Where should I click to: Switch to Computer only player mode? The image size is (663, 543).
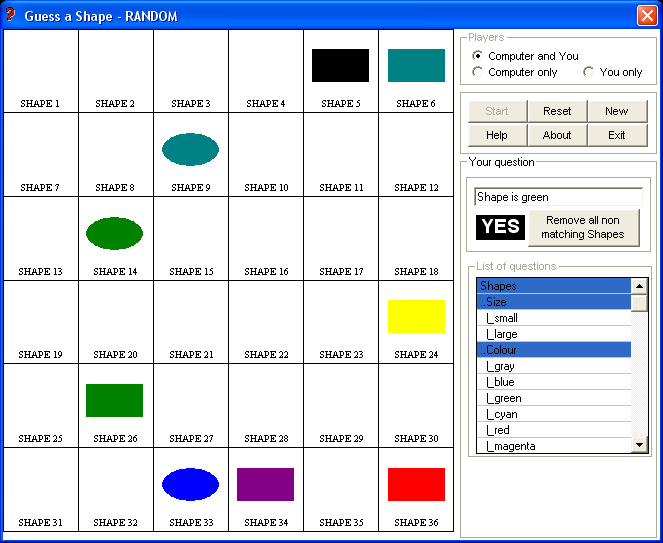[x=478, y=72]
